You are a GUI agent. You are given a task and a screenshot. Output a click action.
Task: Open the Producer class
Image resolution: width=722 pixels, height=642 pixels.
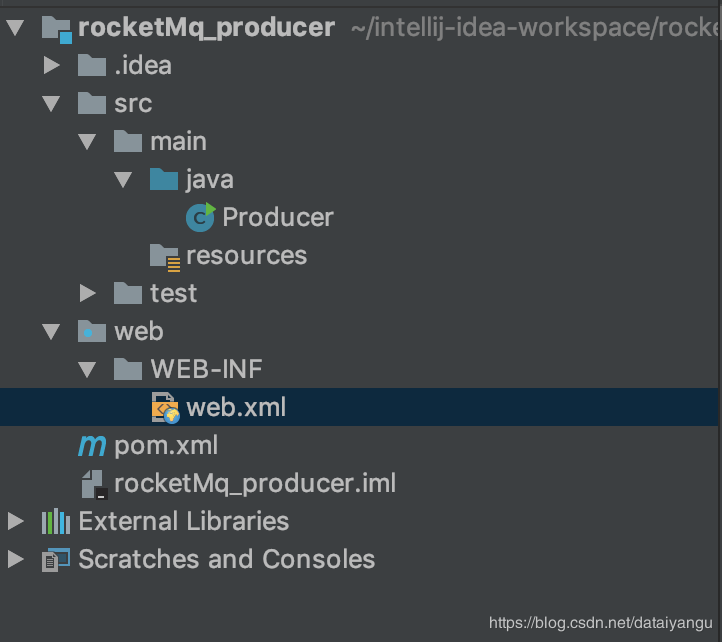(x=278, y=217)
